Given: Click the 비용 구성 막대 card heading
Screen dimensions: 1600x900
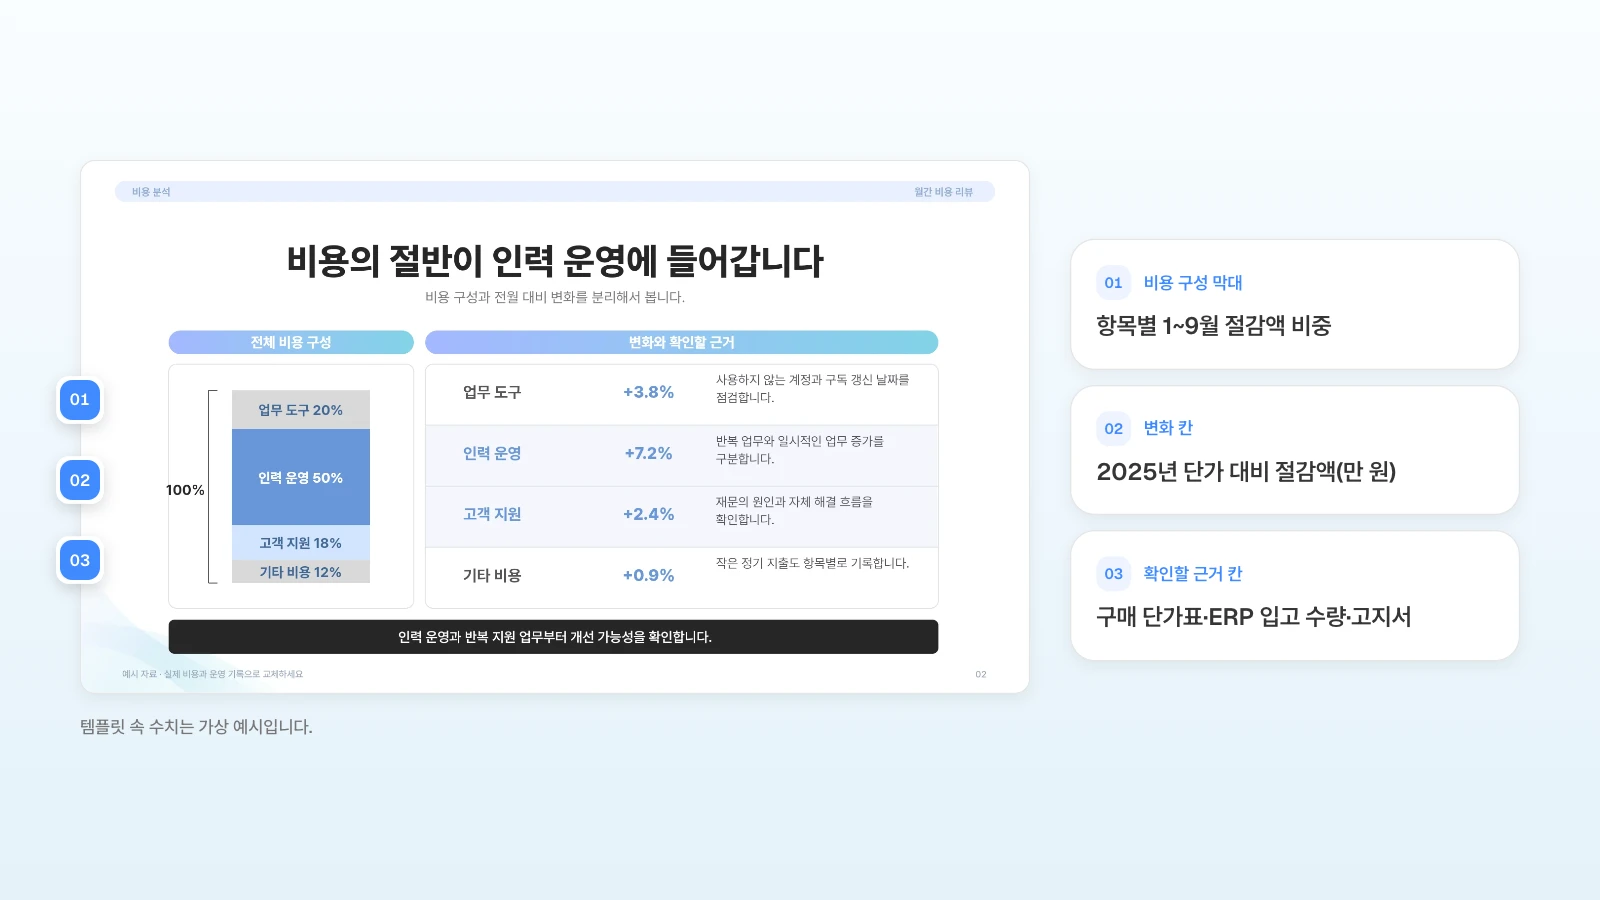Looking at the screenshot, I should point(1193,283).
